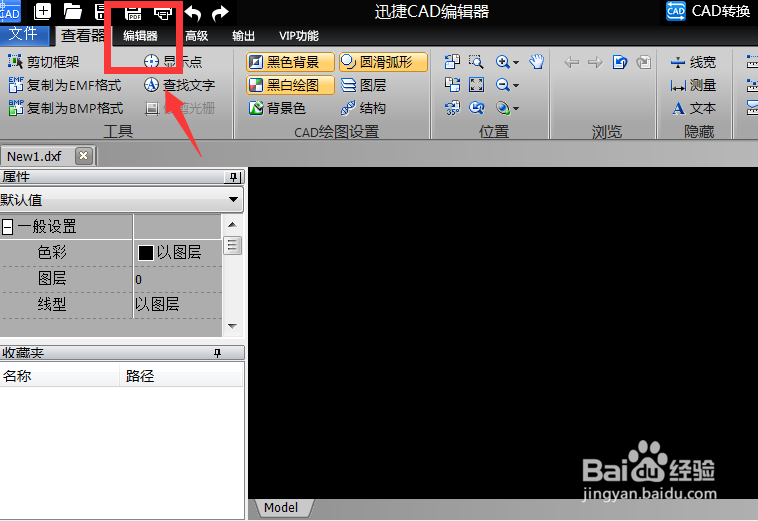The height and width of the screenshot is (521, 758).
Task: Switch to the 输出 tab
Action: (x=243, y=36)
